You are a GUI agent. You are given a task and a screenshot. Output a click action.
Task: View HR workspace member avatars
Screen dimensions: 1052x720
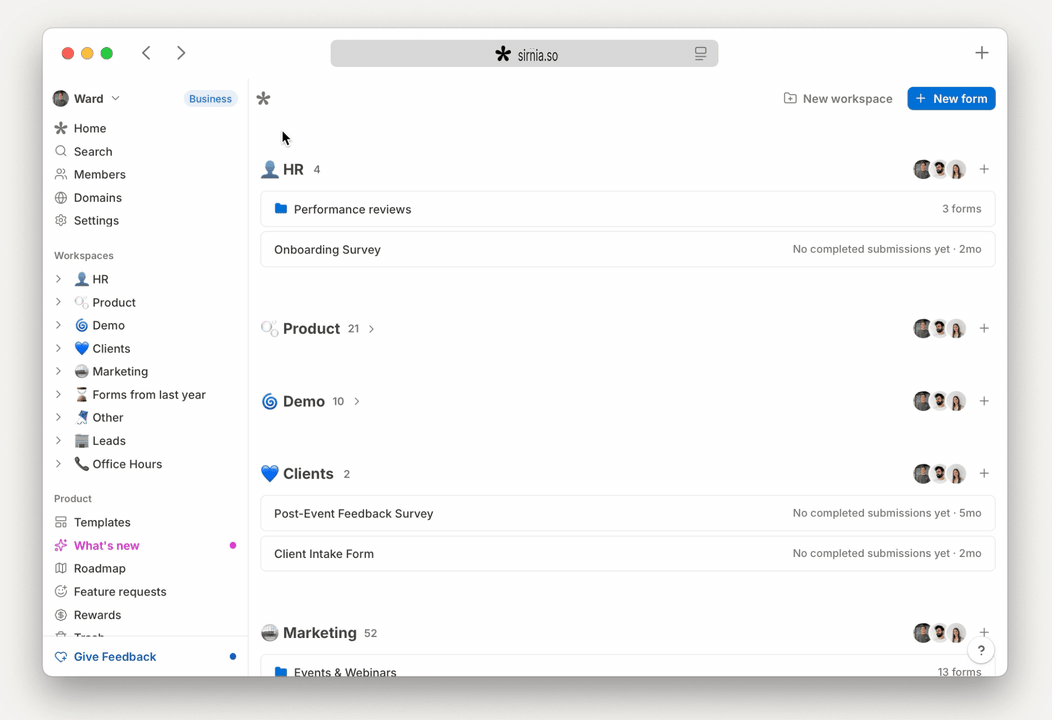click(x=939, y=169)
